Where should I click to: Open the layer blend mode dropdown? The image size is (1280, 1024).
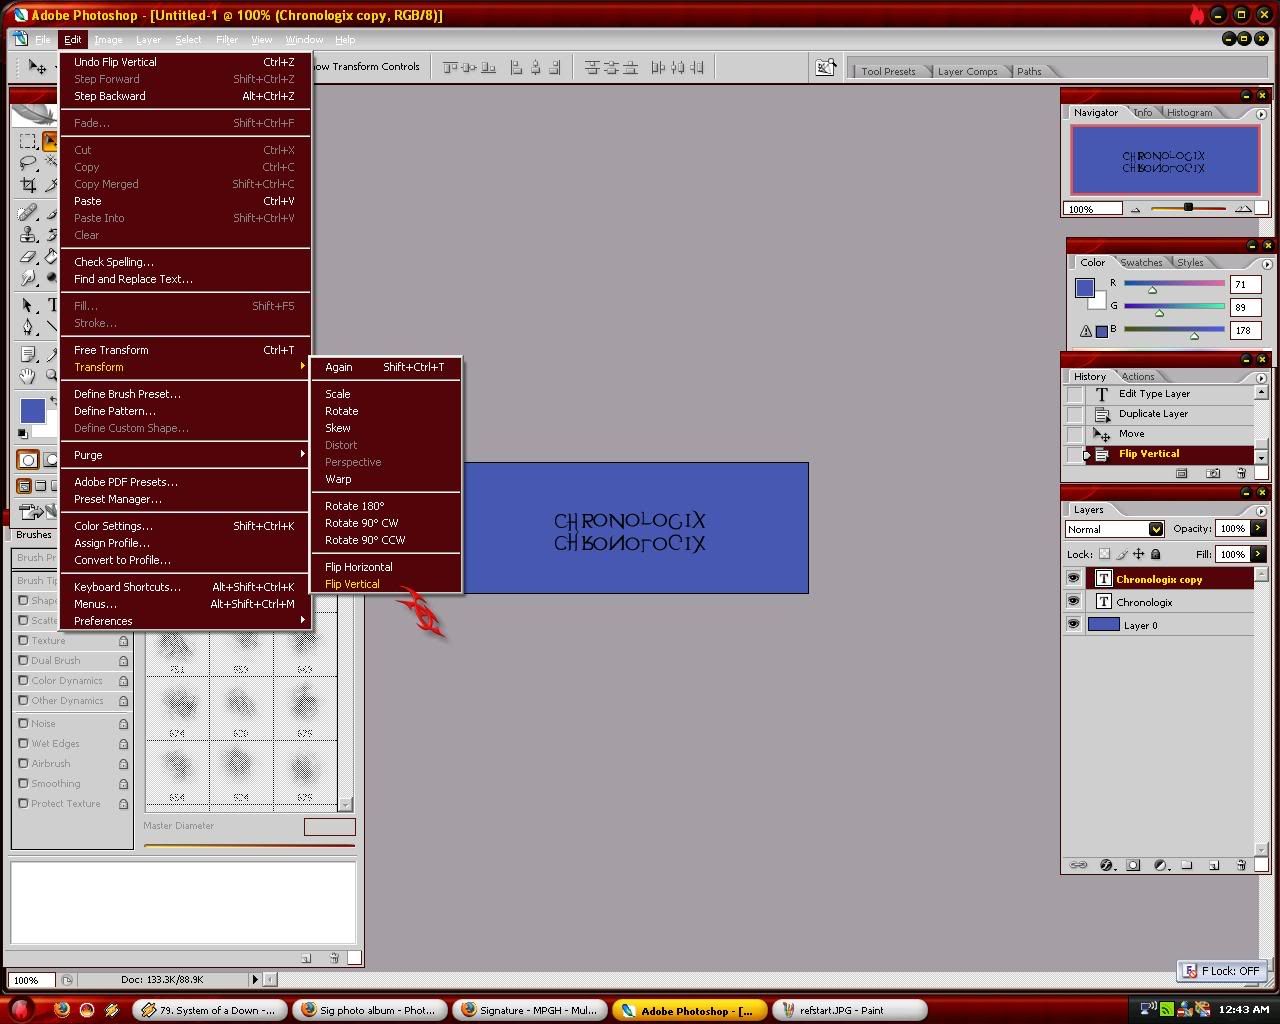pyautogui.click(x=1114, y=529)
